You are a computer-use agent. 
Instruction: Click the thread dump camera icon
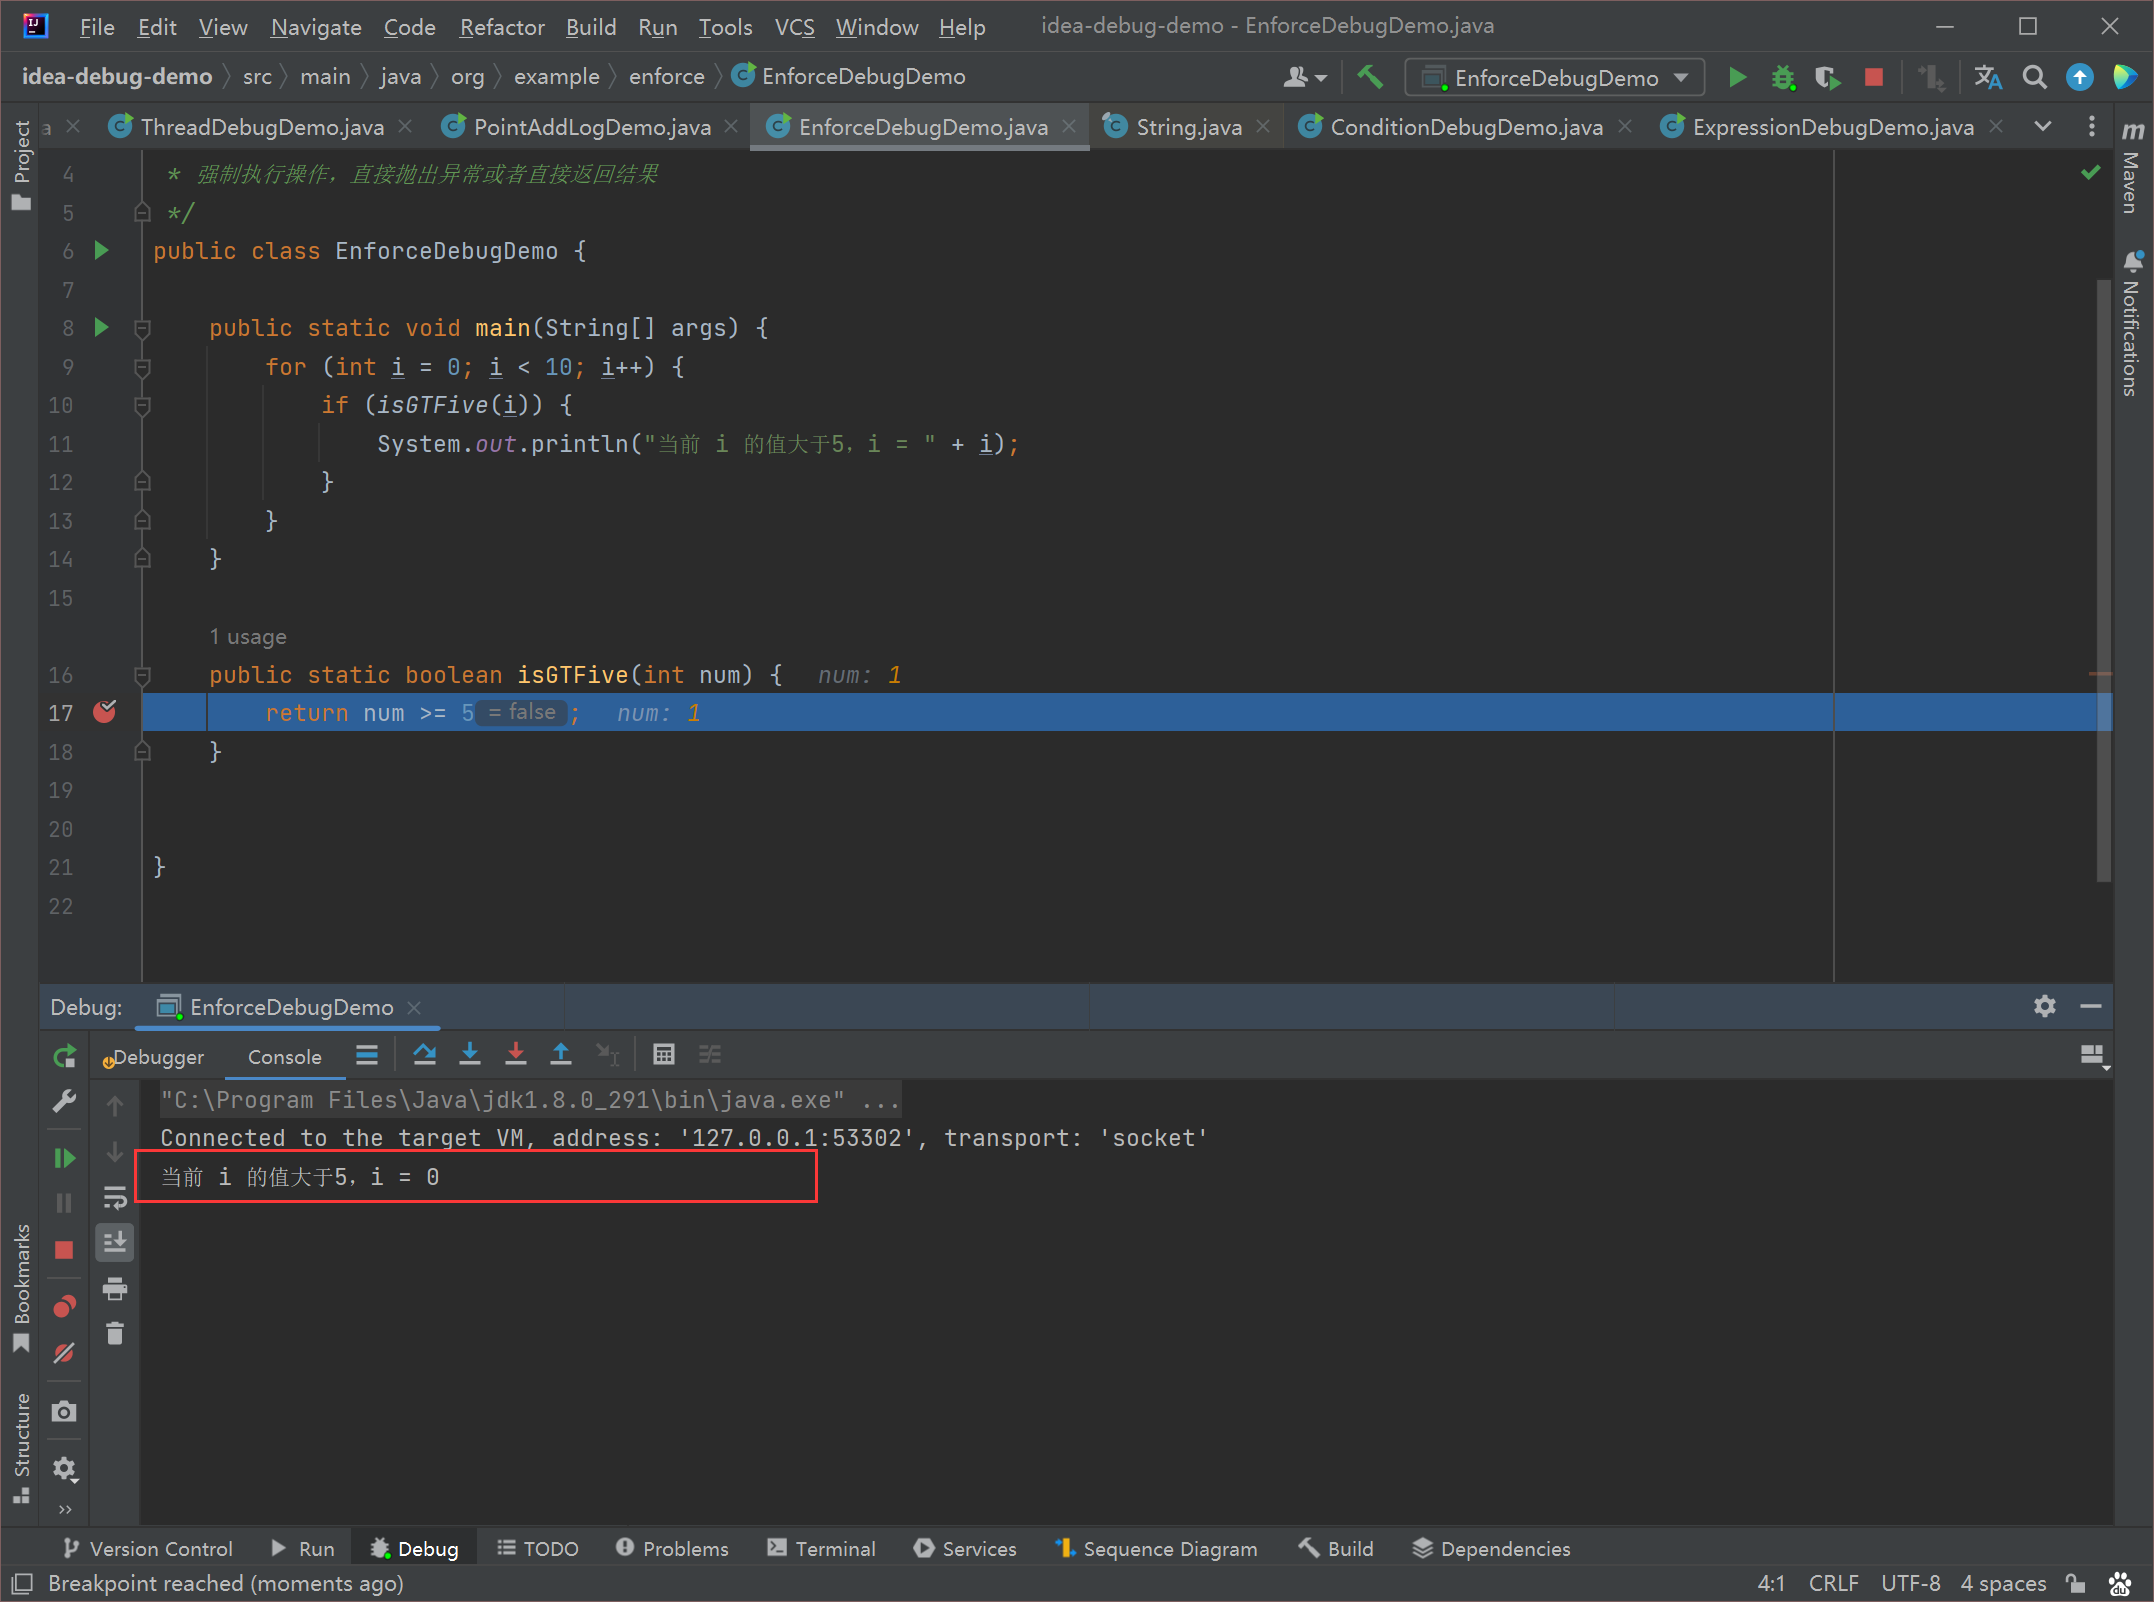(x=64, y=1411)
